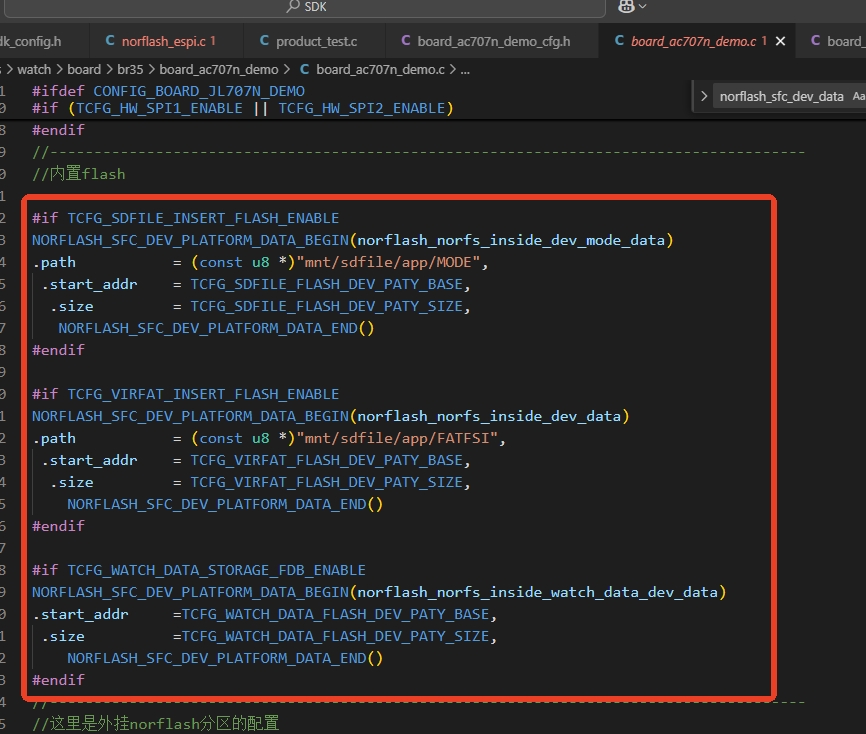This screenshot has height=734, width=866.
Task: Click the //内置flash comment line
Action: 79,174
